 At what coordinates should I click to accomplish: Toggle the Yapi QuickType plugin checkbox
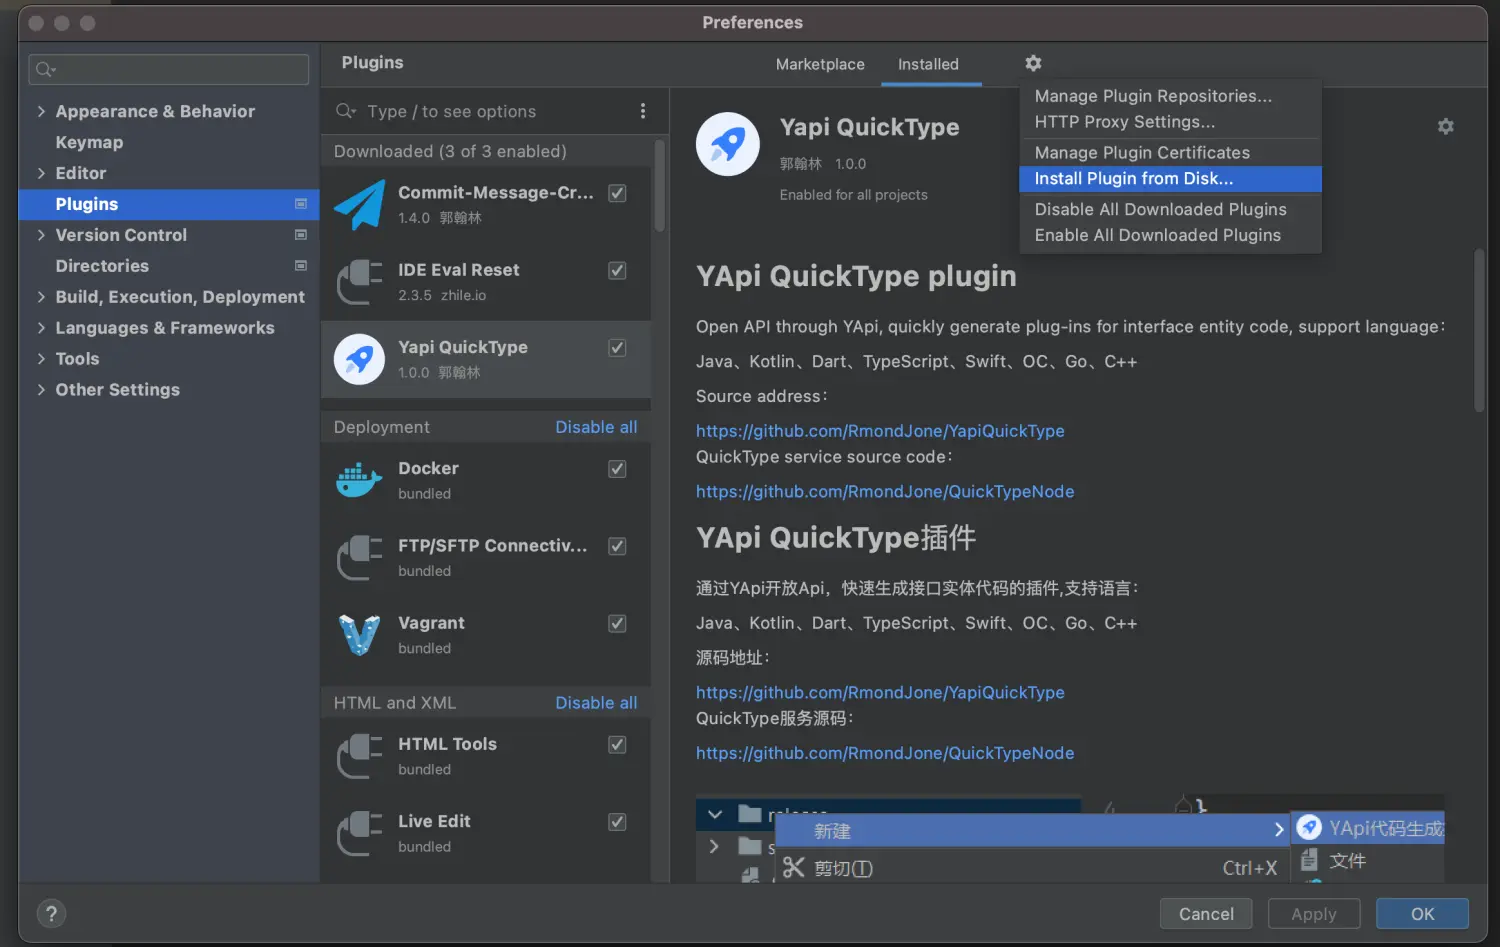[617, 347]
